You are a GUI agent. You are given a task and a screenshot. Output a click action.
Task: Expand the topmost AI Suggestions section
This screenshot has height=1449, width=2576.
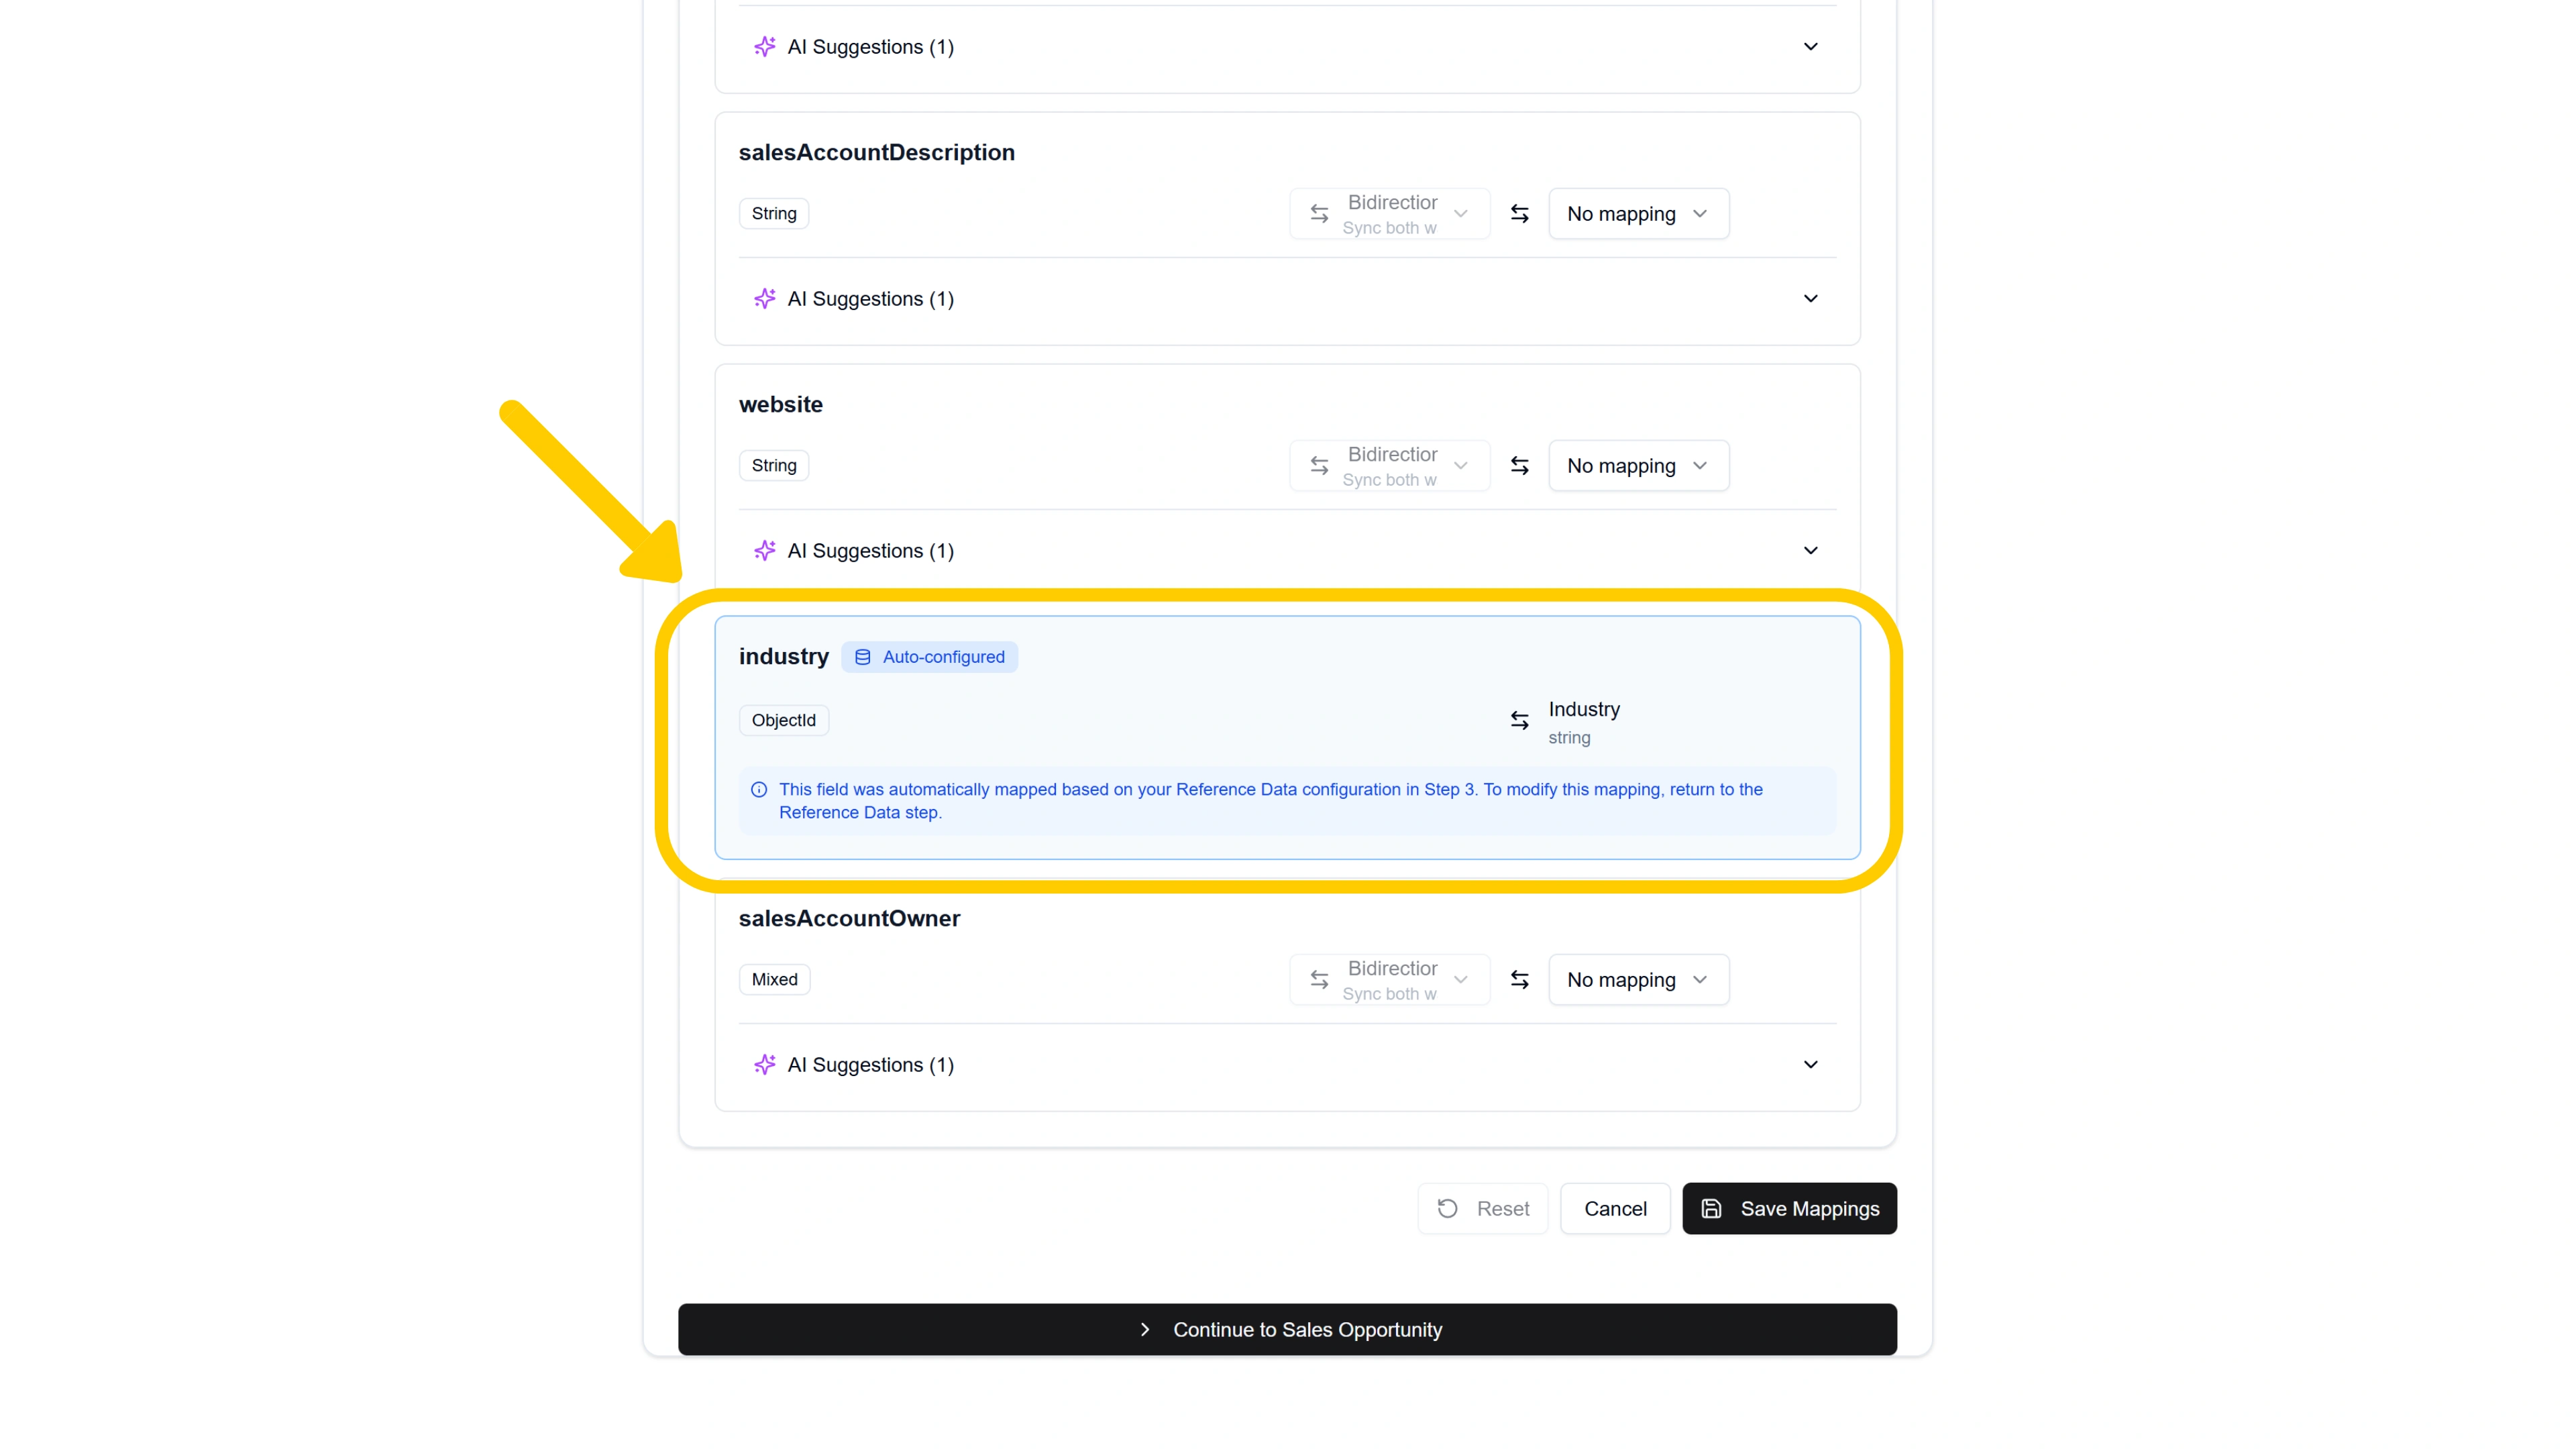1810,46
